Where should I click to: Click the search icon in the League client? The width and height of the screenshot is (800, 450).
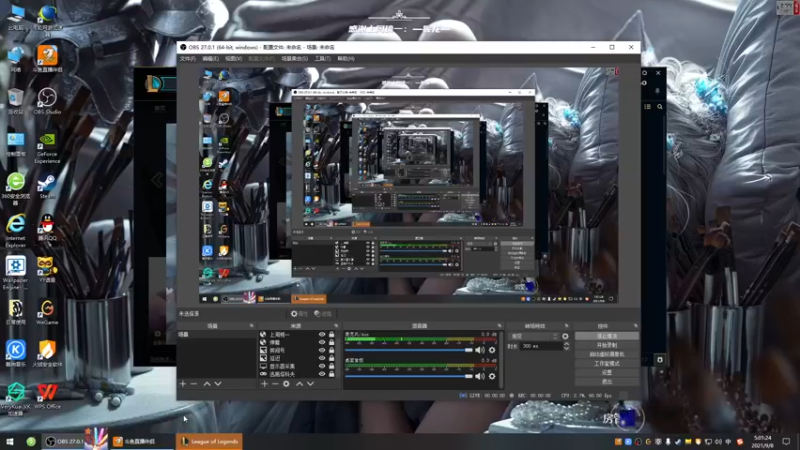click(660, 107)
